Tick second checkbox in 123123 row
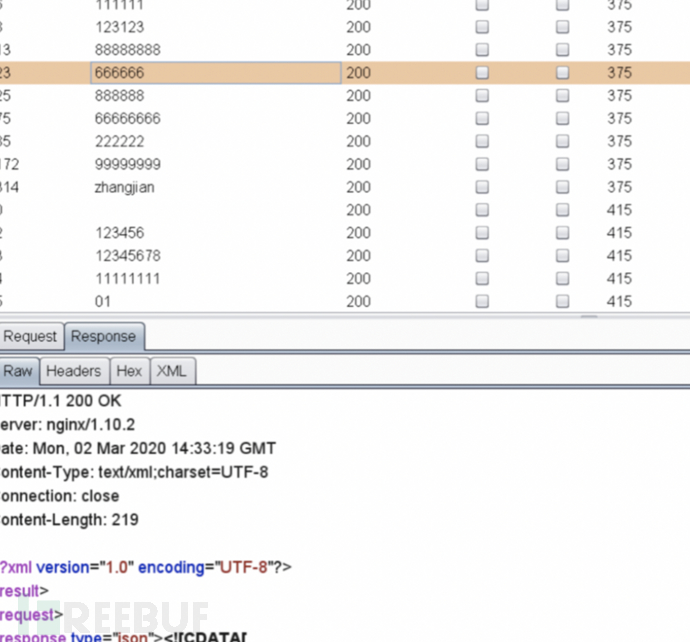 pos(562,27)
